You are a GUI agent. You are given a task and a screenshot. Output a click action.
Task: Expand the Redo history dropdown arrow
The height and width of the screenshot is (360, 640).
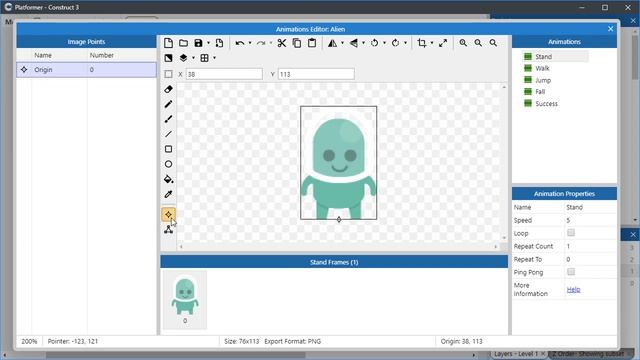tap(271, 43)
